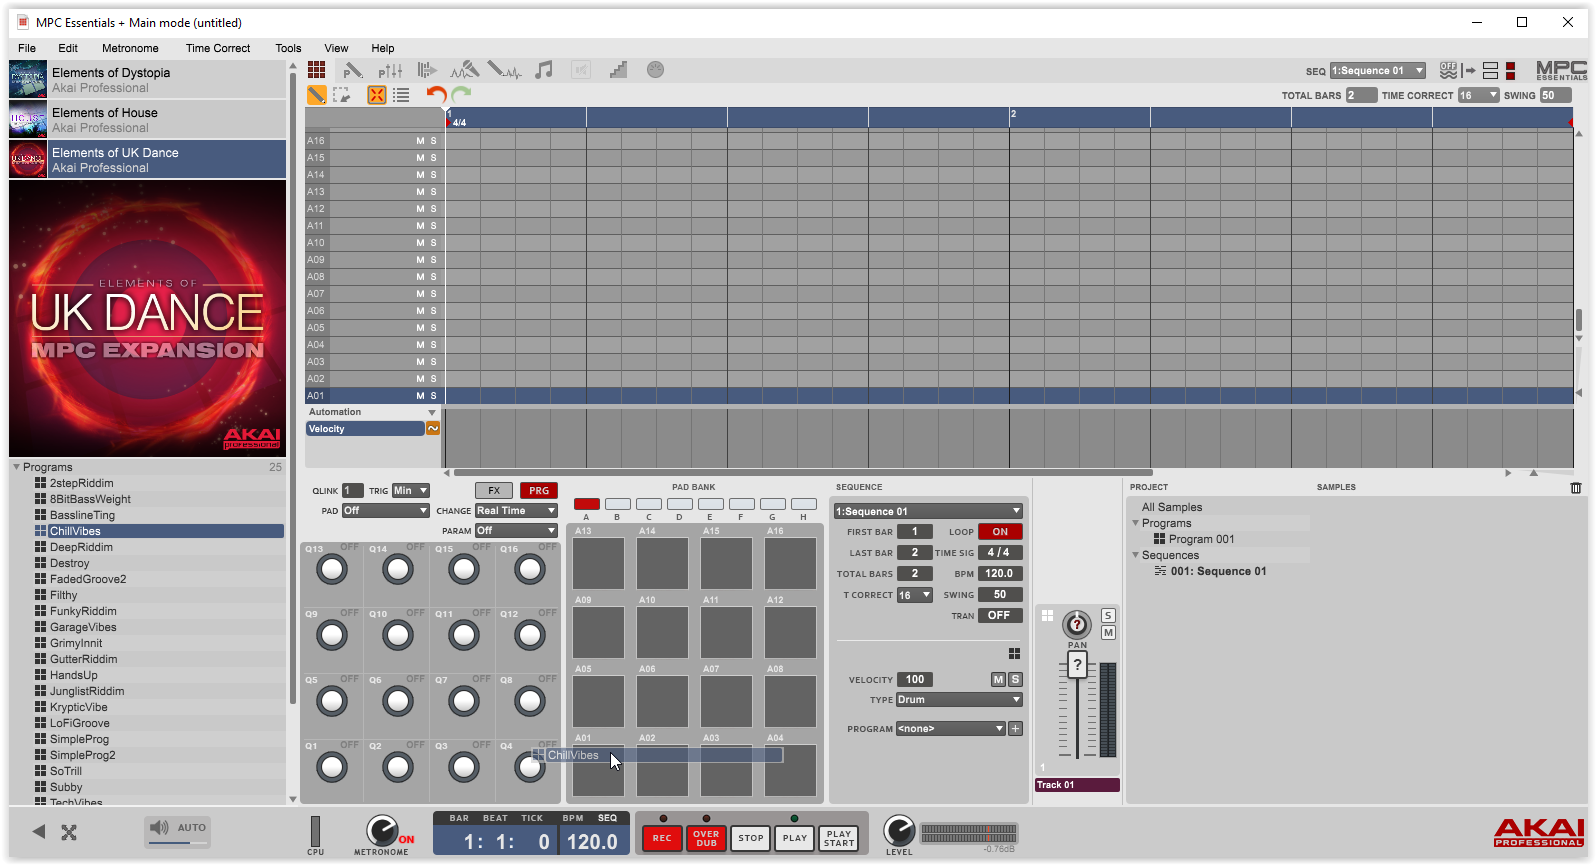Open the TRIG Min dropdown

(410, 491)
